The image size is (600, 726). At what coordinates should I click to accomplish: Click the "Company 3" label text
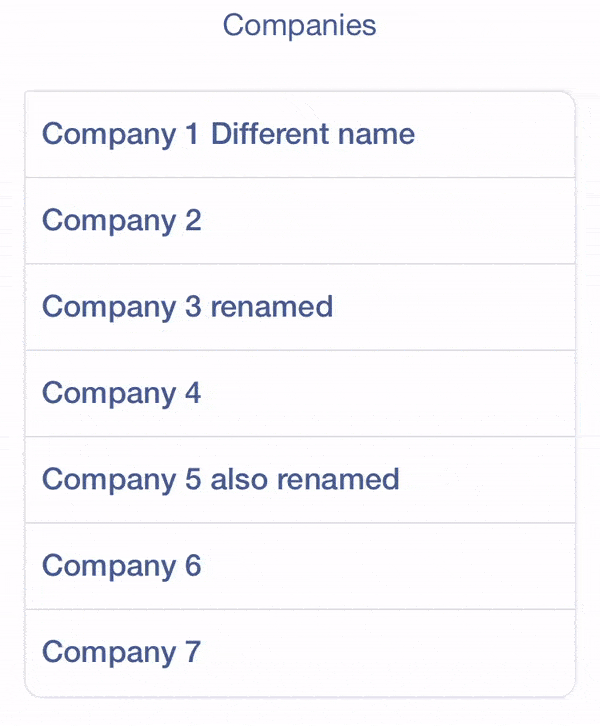(x=121, y=306)
